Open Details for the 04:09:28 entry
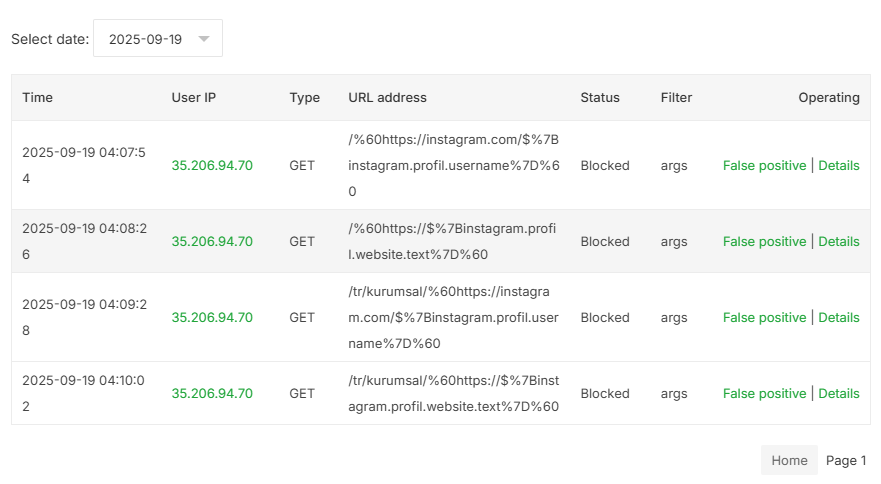The height and width of the screenshot is (484, 881). [838, 317]
